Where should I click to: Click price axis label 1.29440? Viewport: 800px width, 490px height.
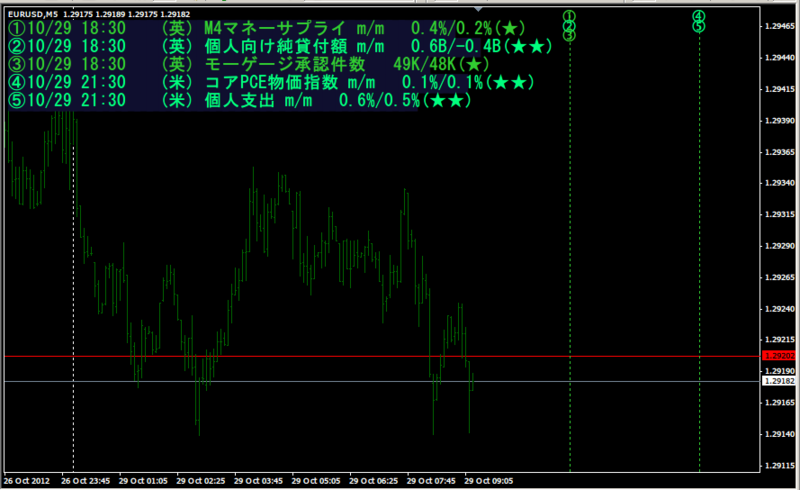coord(780,58)
